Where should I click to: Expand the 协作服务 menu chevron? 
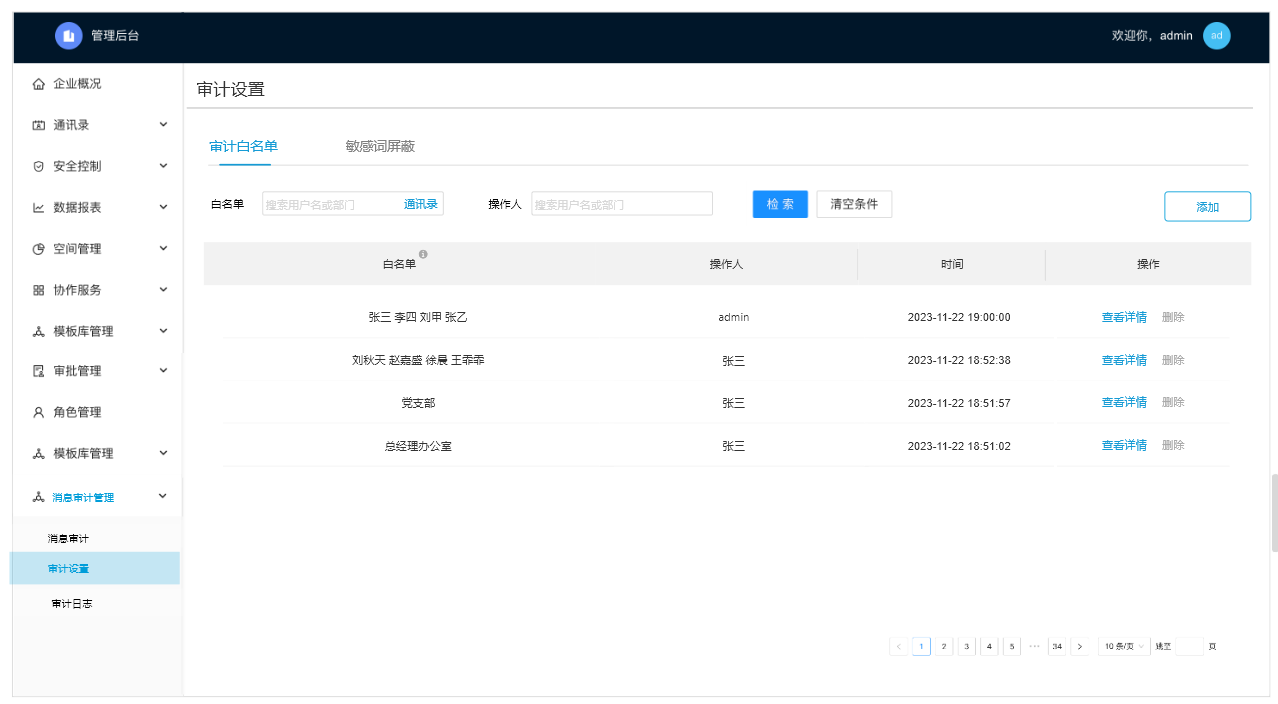pos(163,289)
